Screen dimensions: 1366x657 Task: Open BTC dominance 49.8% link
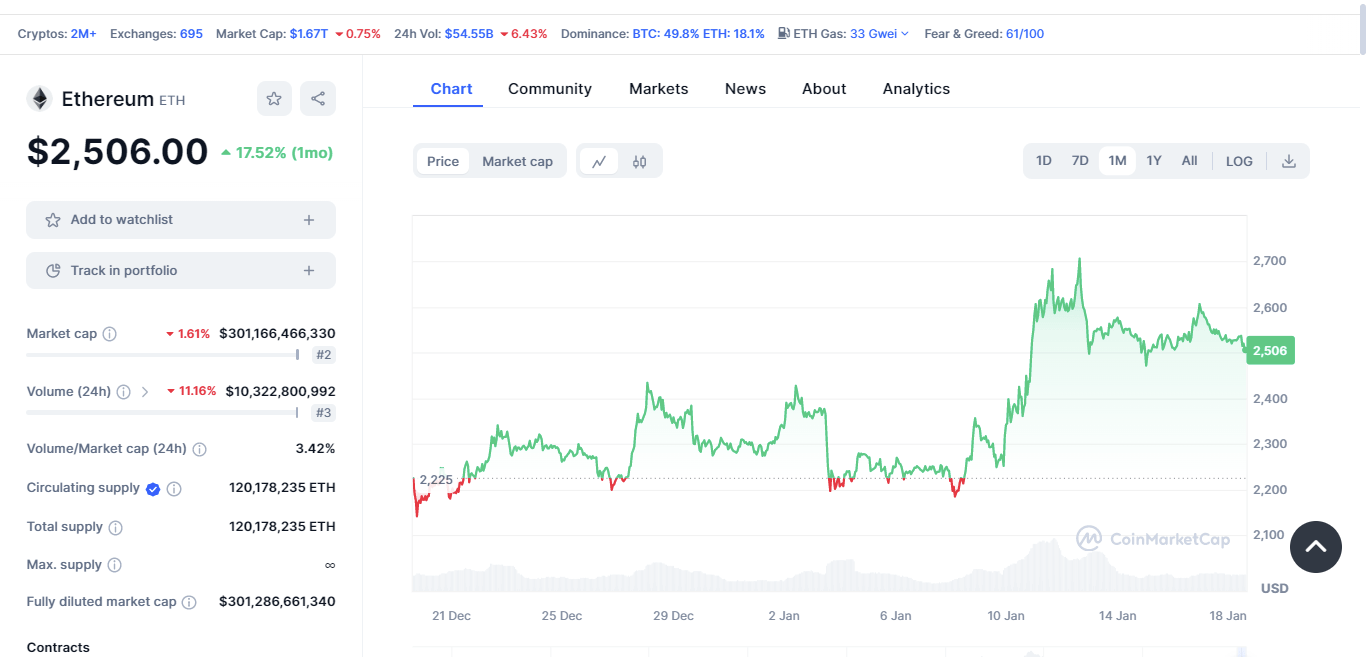(x=664, y=34)
